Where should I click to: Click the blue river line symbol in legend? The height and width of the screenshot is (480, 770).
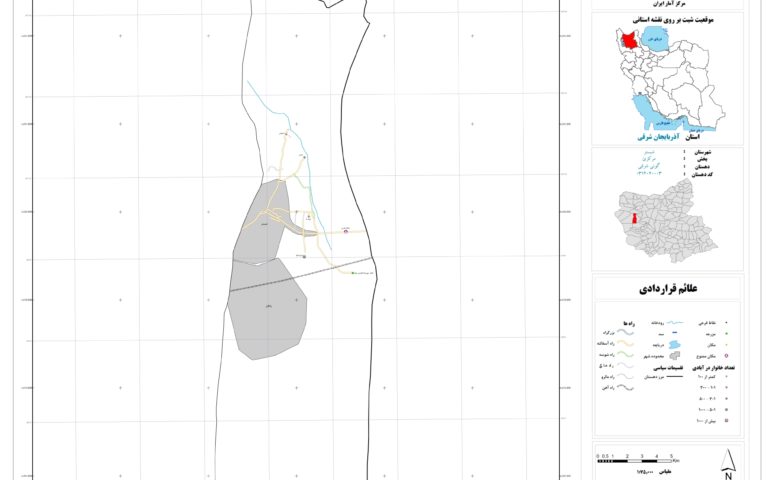(674, 324)
